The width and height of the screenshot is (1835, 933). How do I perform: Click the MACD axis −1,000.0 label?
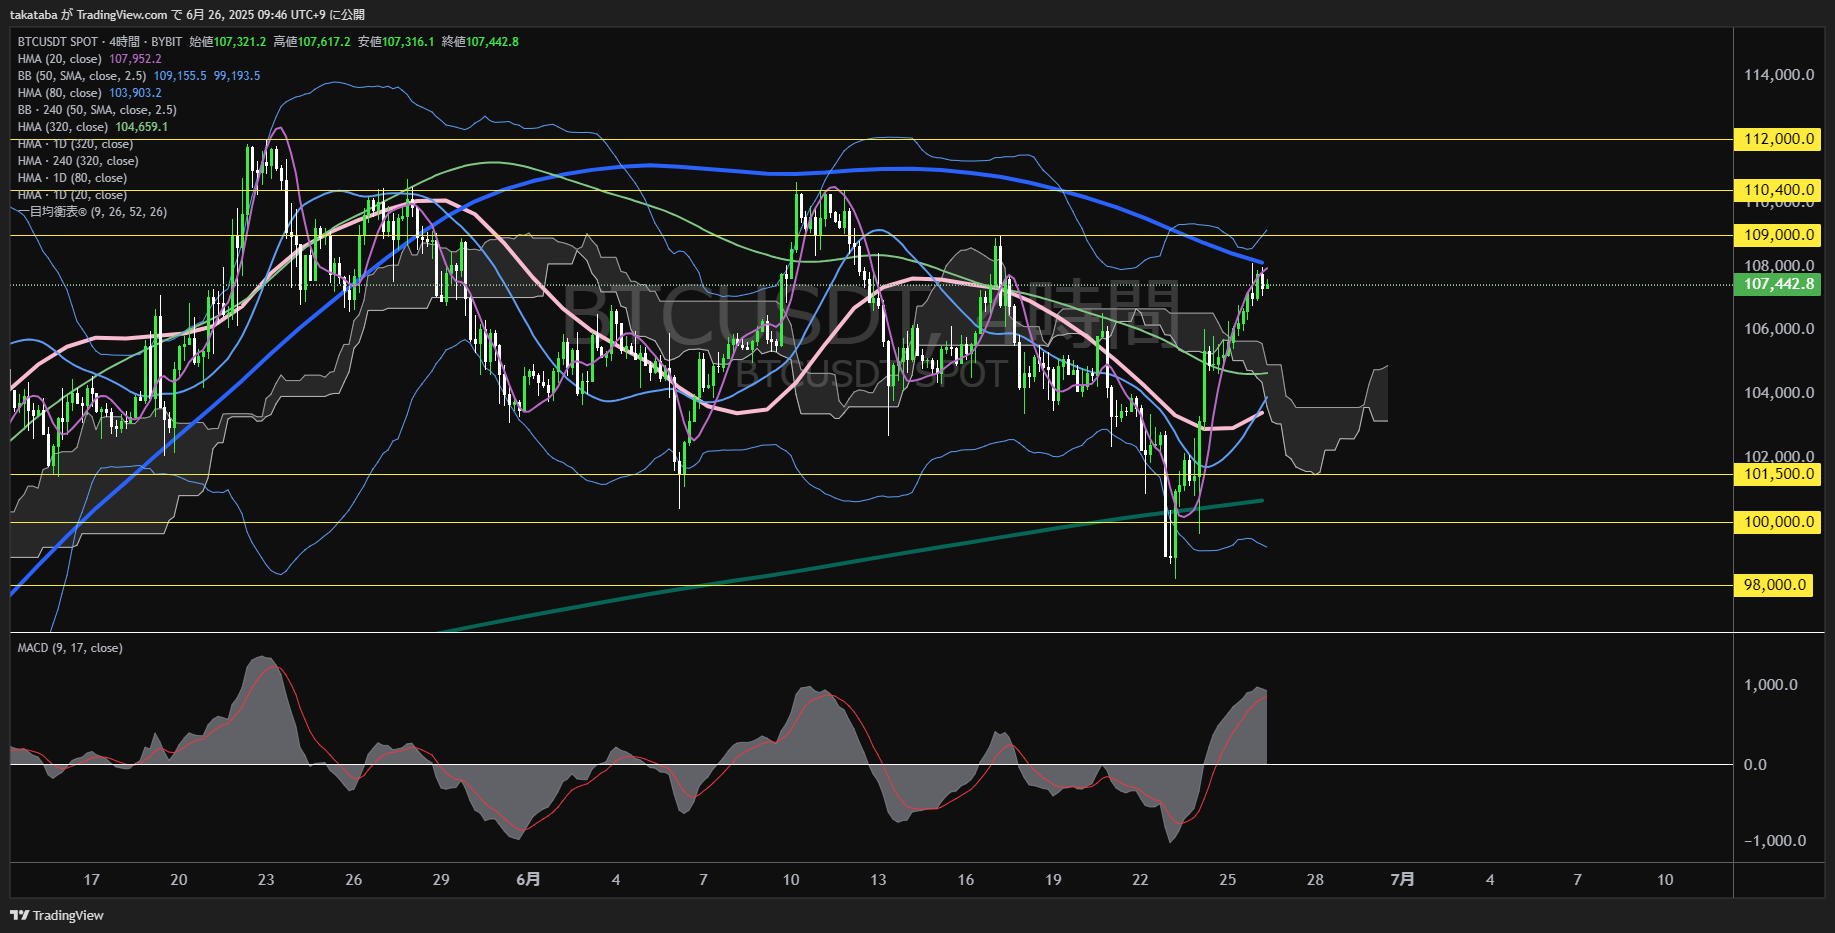point(1775,841)
